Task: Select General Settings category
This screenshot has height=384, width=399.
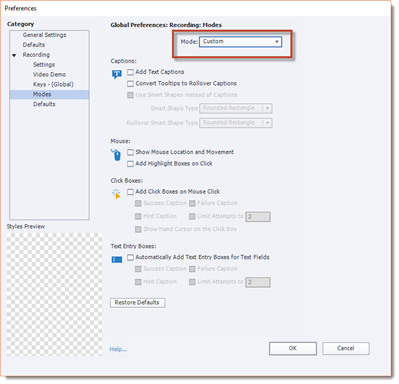Action: 44,35
